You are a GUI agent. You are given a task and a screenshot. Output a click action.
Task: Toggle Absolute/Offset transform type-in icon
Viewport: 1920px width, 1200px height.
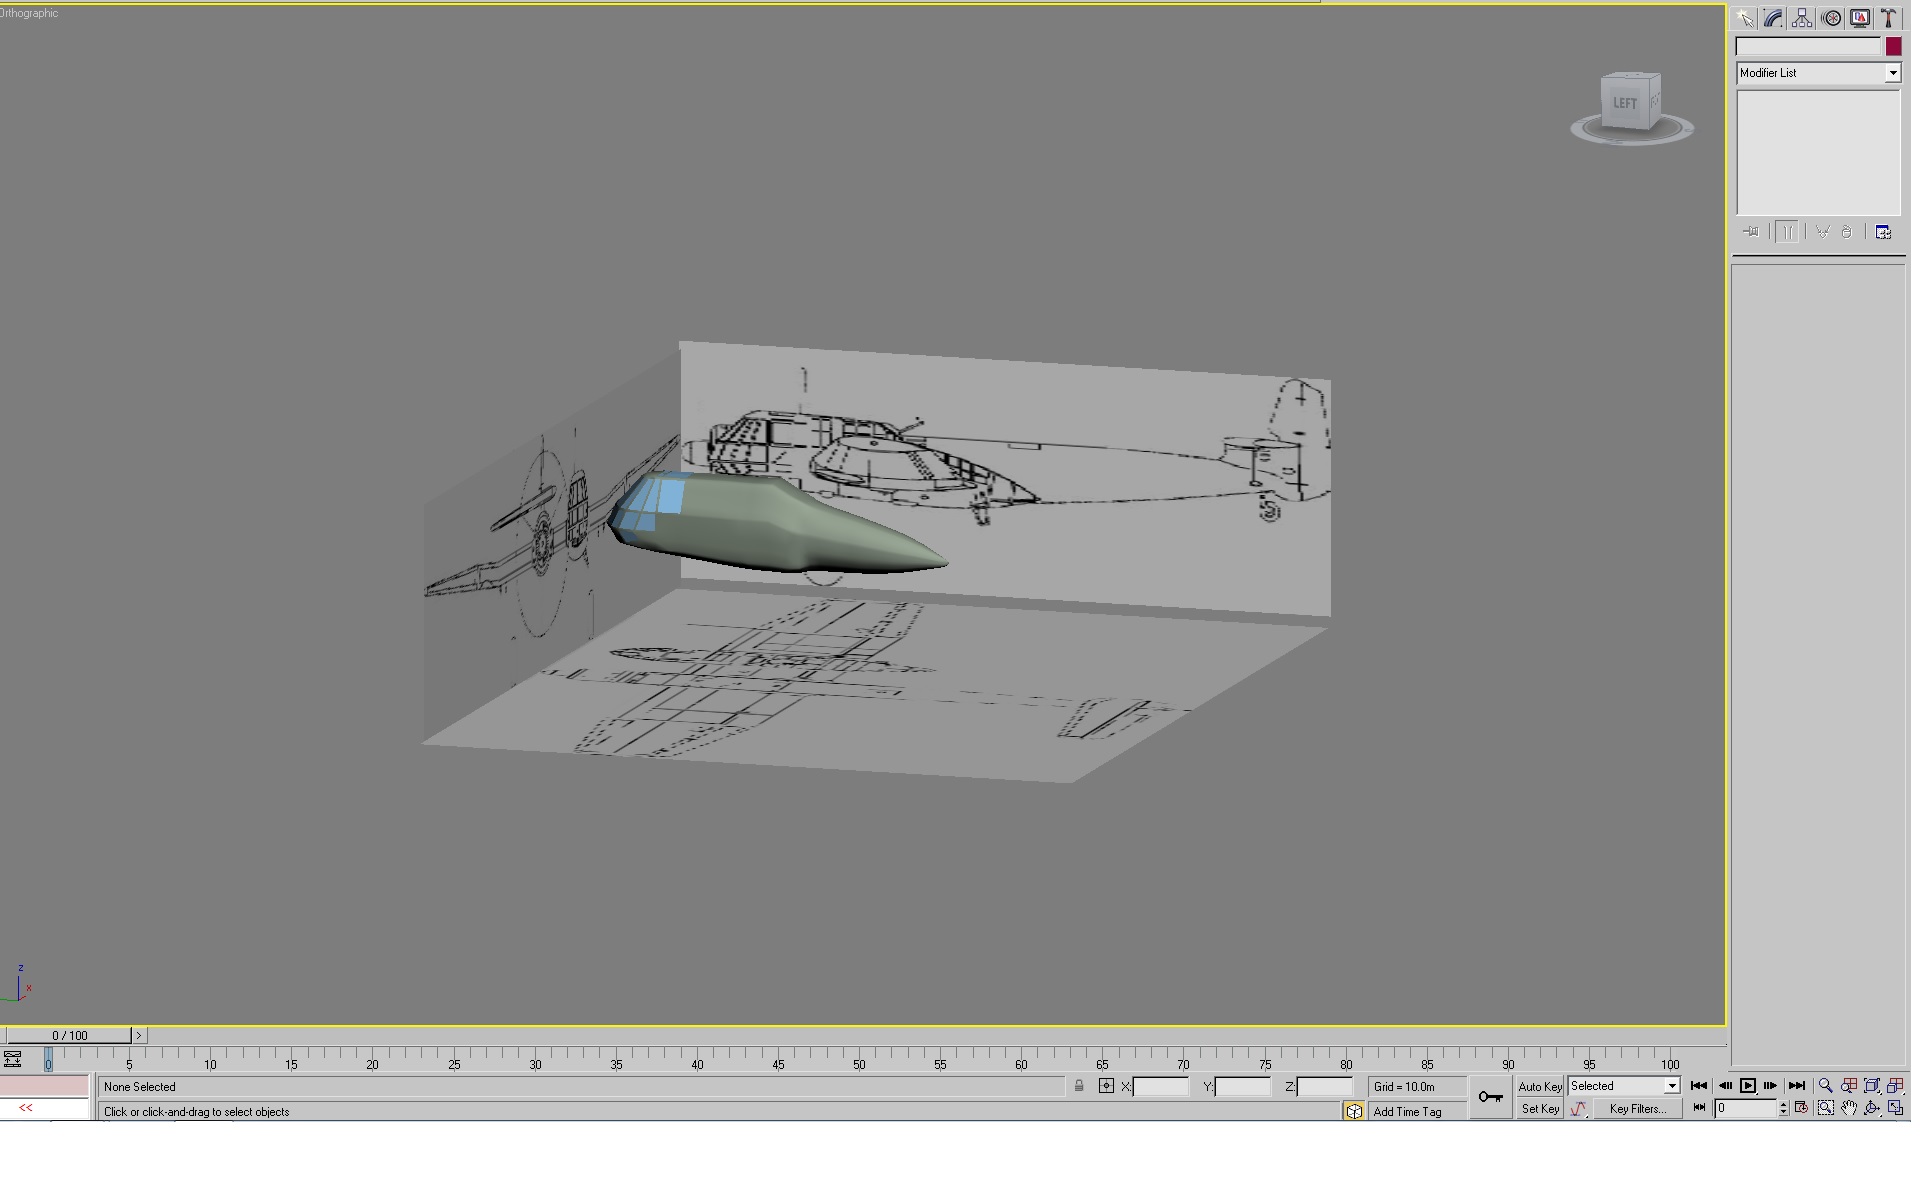click(x=1106, y=1086)
